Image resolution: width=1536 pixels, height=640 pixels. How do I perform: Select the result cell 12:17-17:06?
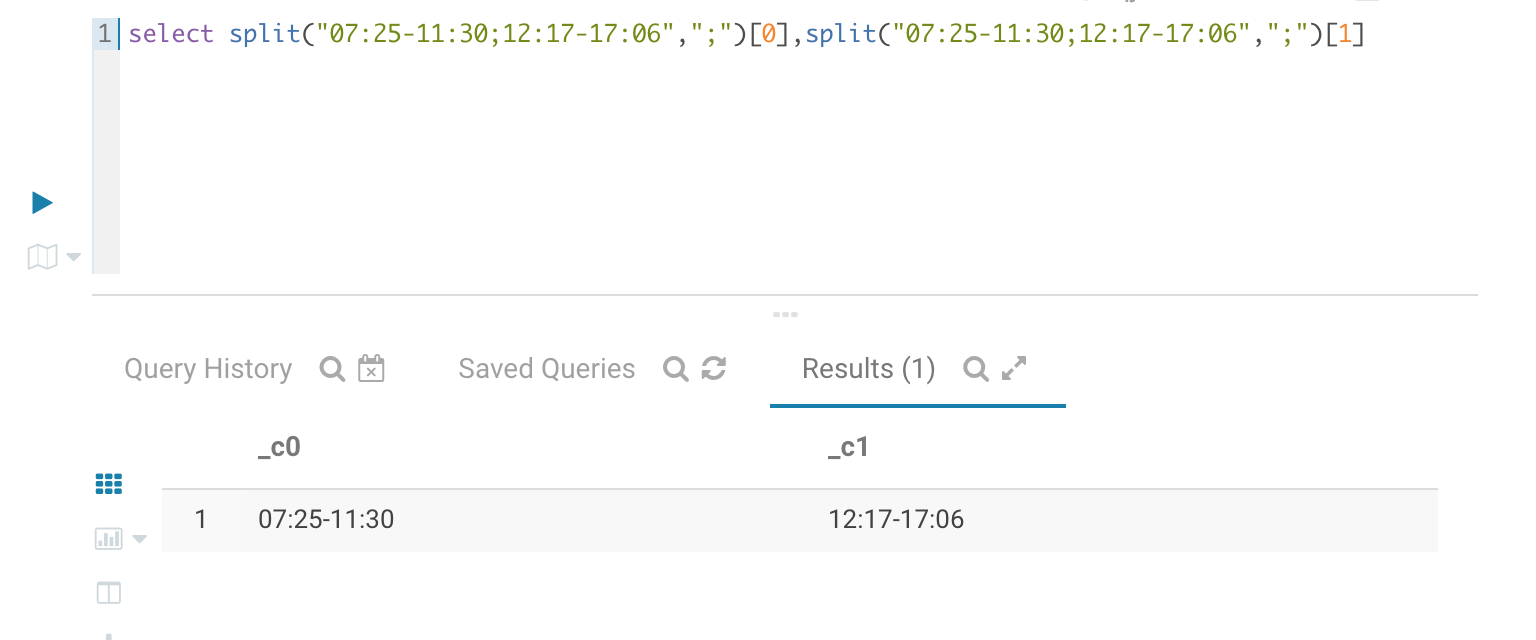(x=896, y=519)
